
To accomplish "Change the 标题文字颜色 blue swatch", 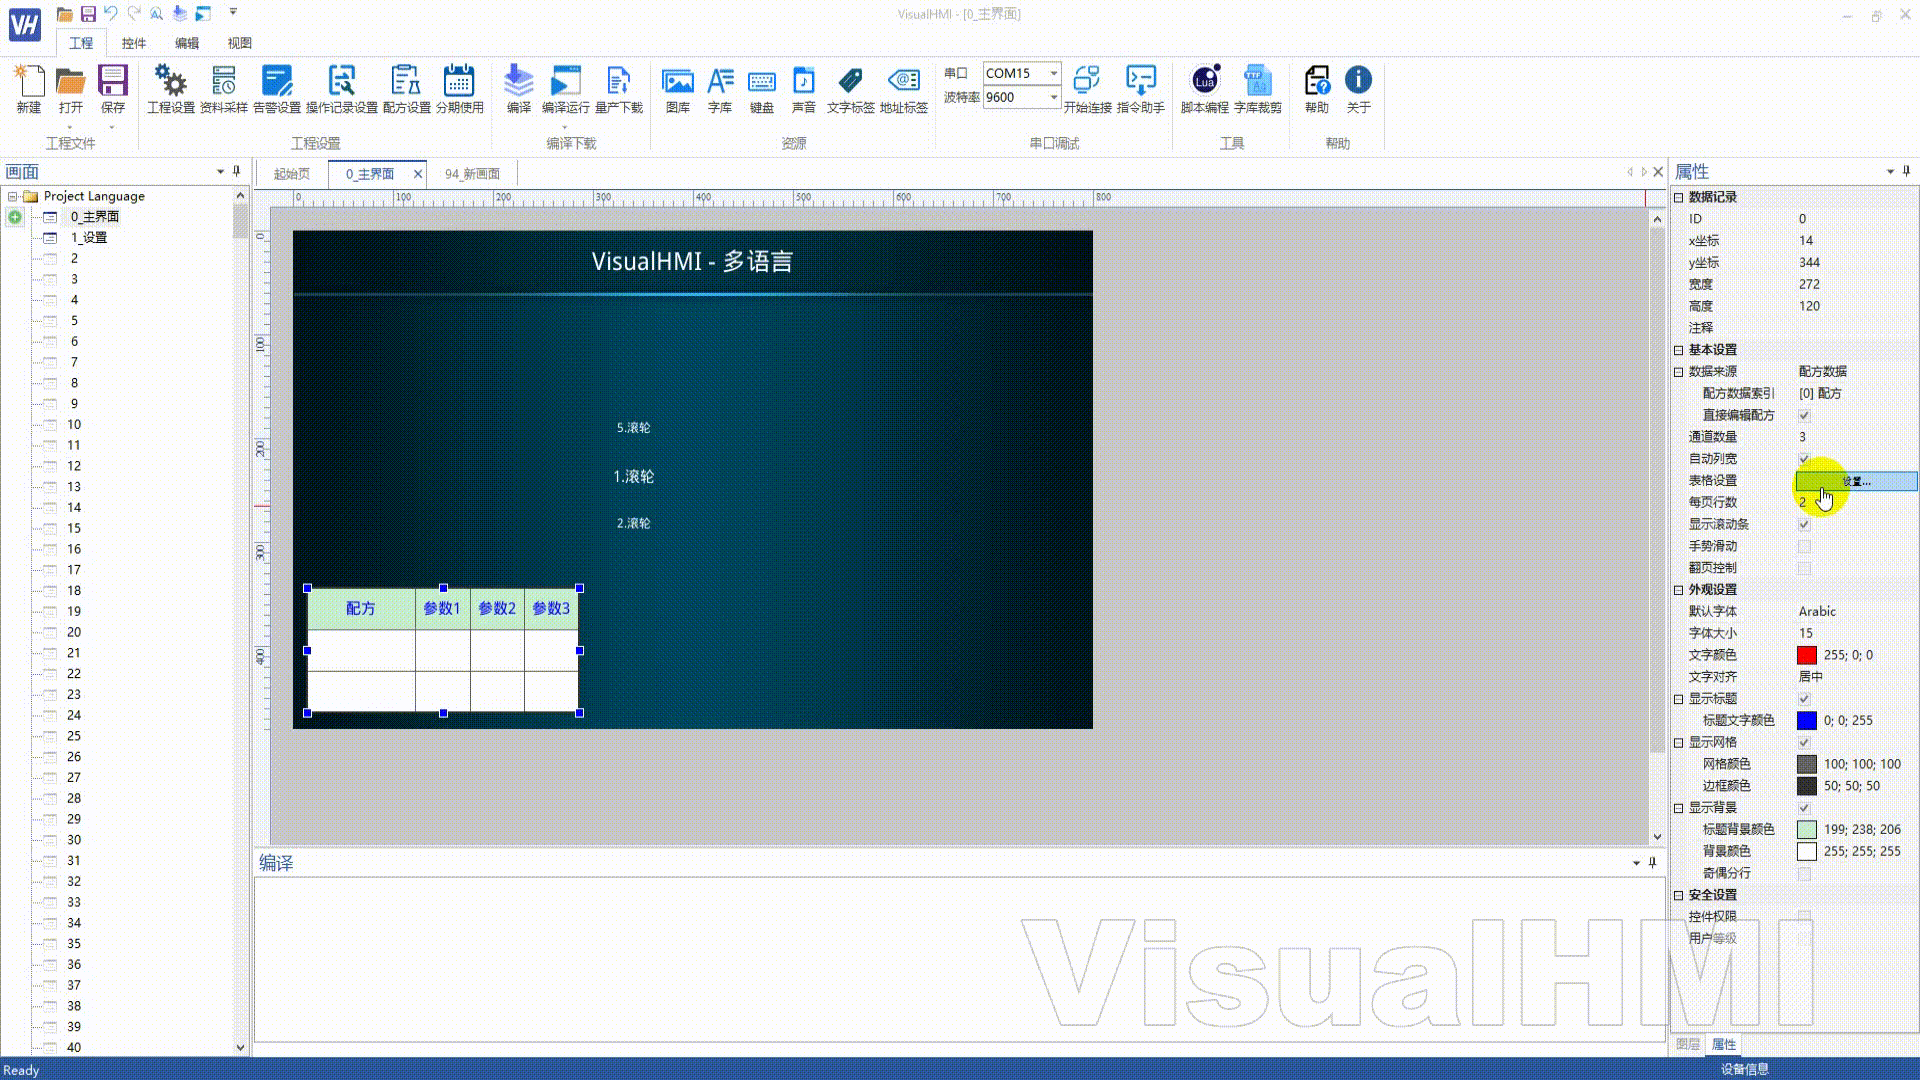I will click(x=1806, y=720).
